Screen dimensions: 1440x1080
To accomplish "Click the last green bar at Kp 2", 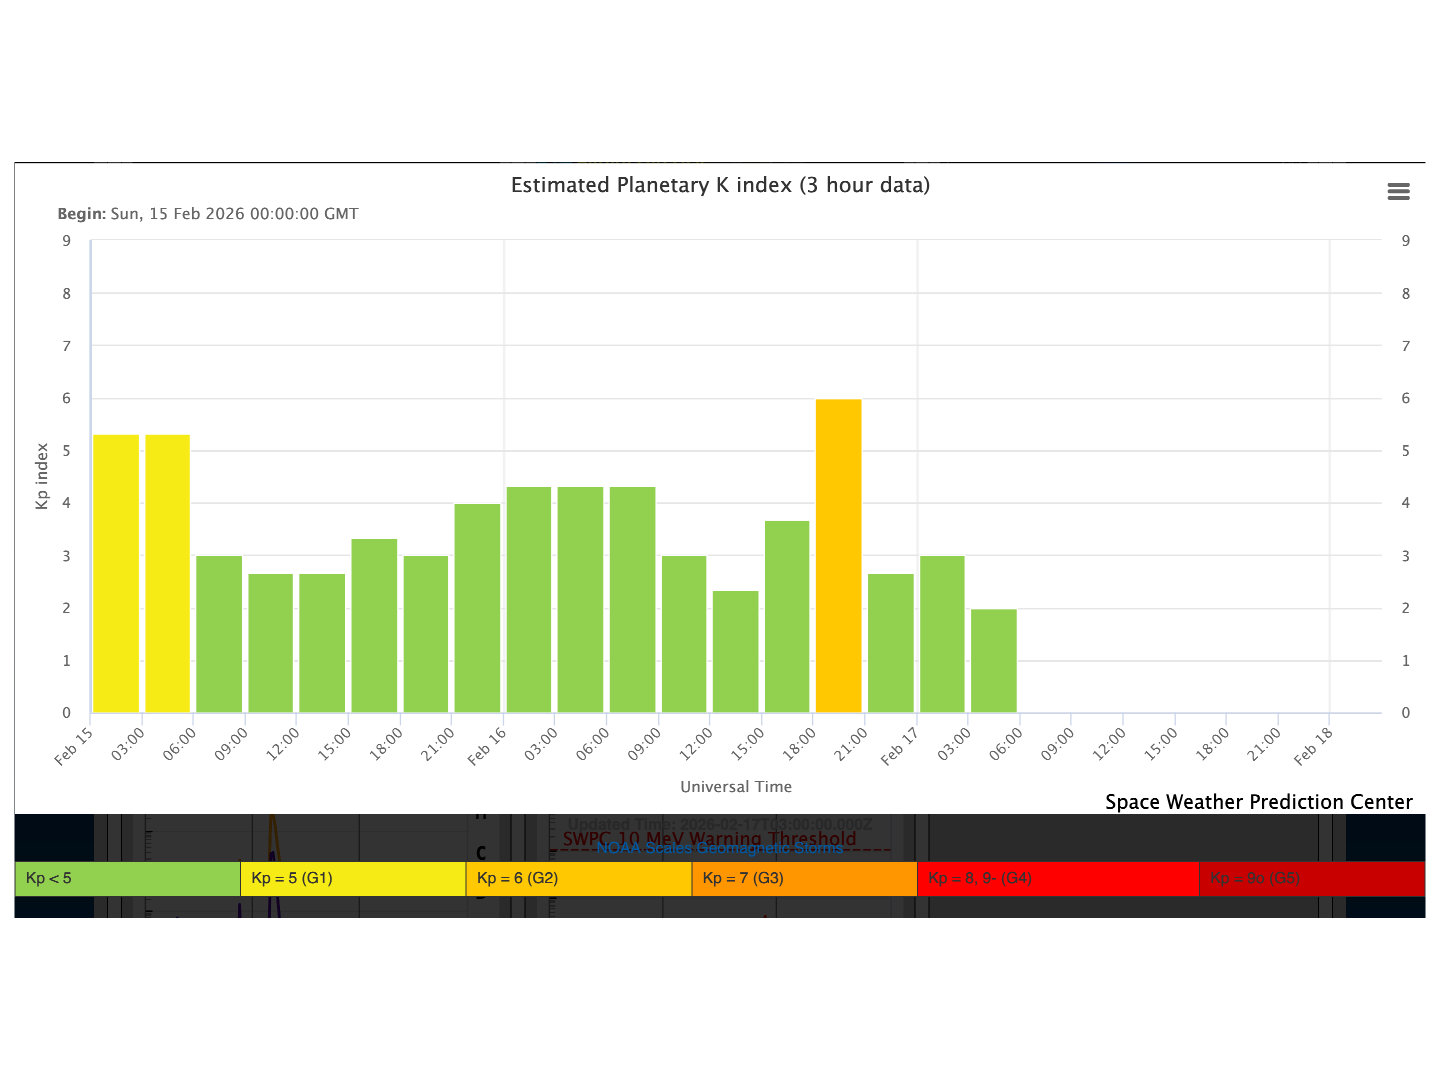I will (x=993, y=661).
